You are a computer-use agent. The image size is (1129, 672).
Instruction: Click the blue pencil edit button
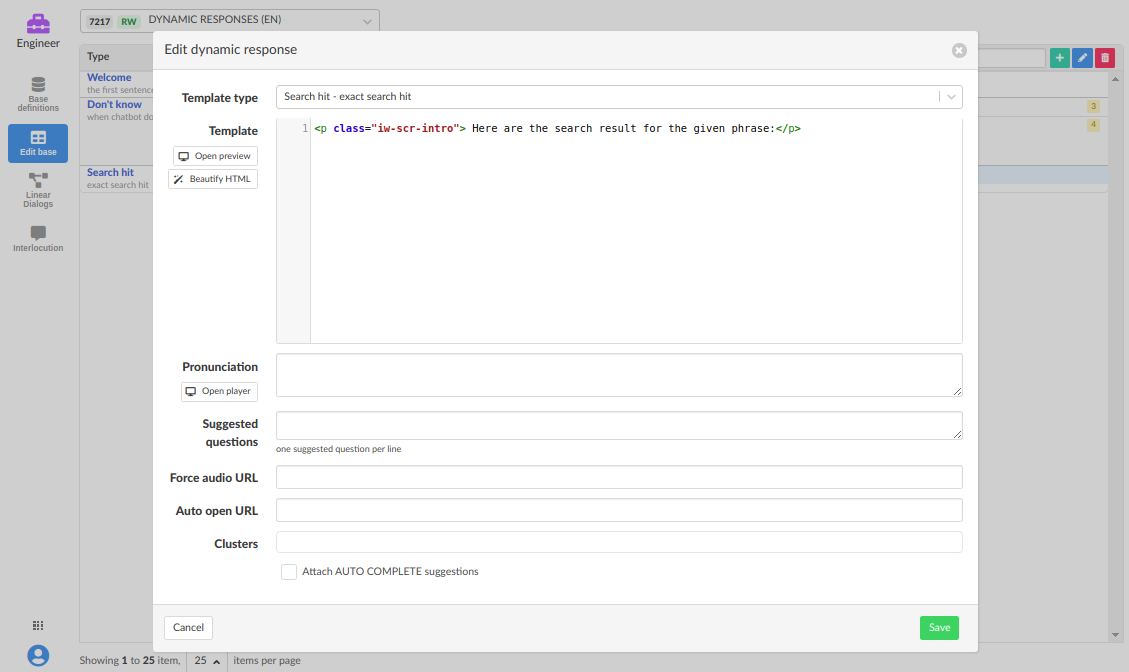click(x=1082, y=58)
